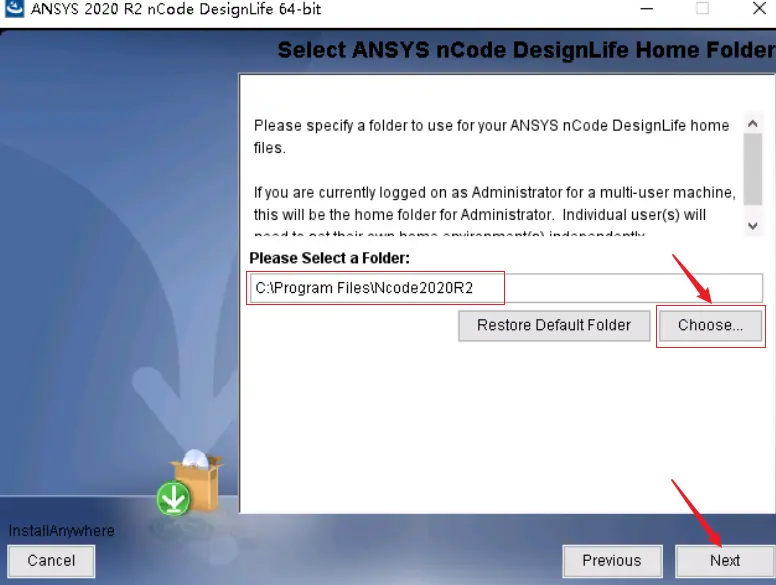The width and height of the screenshot is (776, 585).
Task: Click the scroll down arrow in description
Action: click(x=753, y=226)
